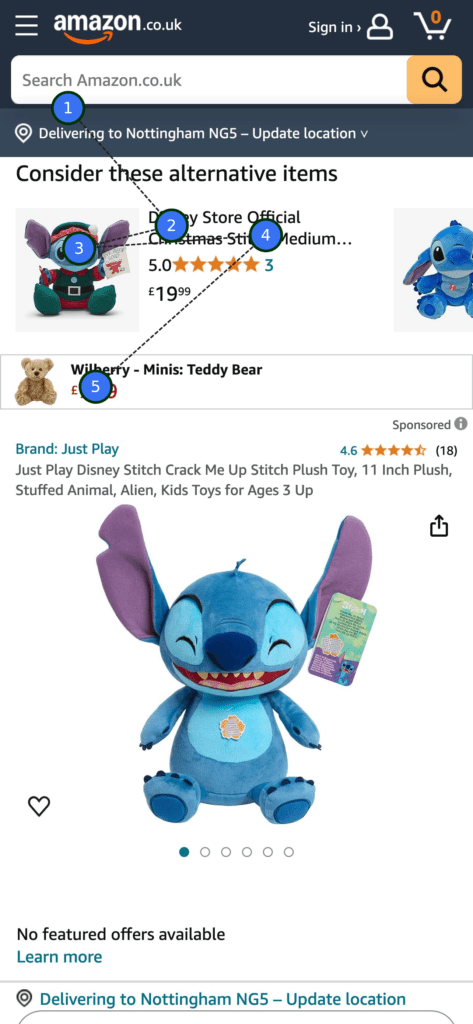The width and height of the screenshot is (473, 1024).
Task: Focus the Search Amazon.co.uk field
Action: (209, 80)
